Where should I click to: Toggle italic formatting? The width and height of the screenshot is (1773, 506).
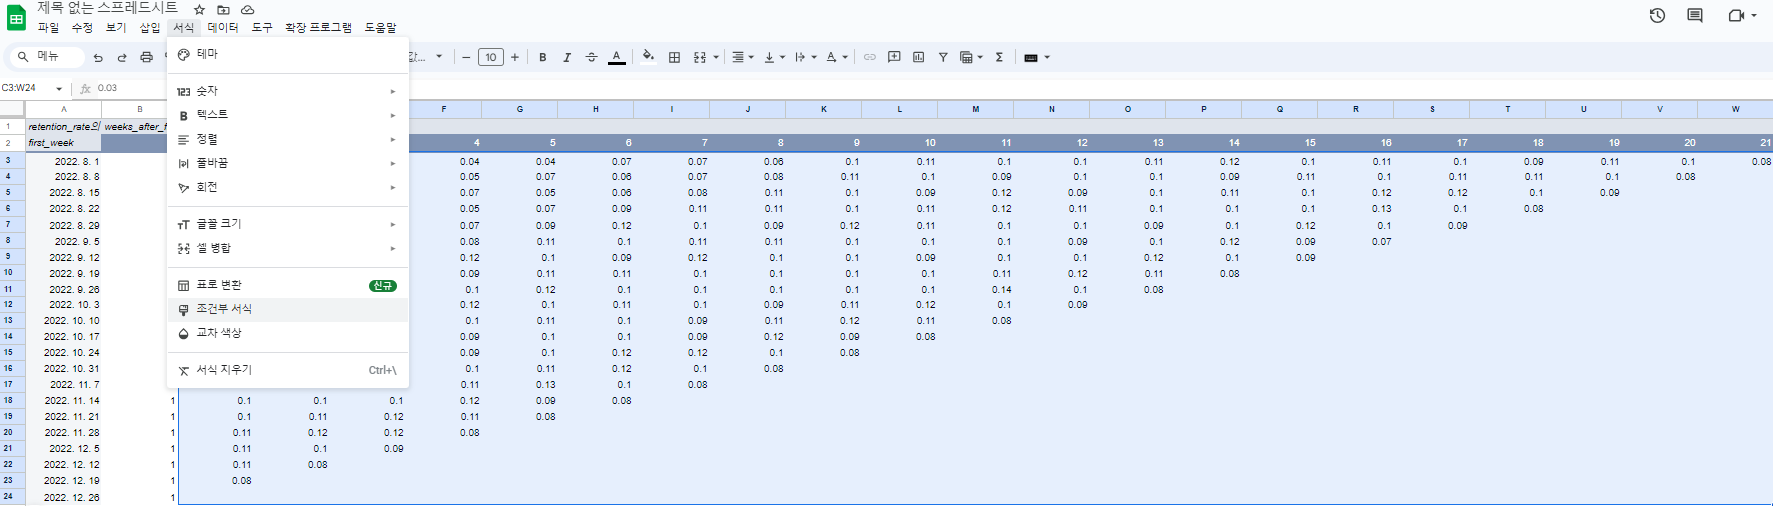pyautogui.click(x=567, y=57)
